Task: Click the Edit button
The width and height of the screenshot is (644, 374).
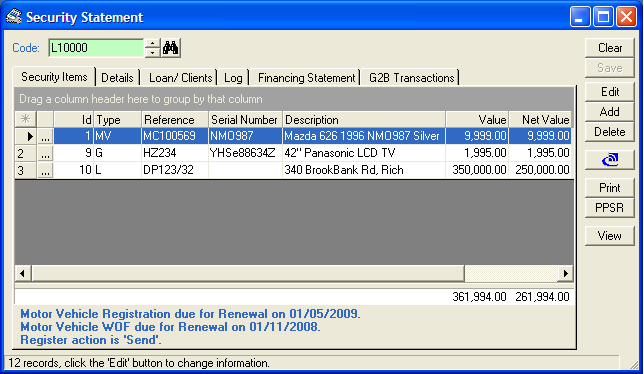Action: click(x=610, y=92)
